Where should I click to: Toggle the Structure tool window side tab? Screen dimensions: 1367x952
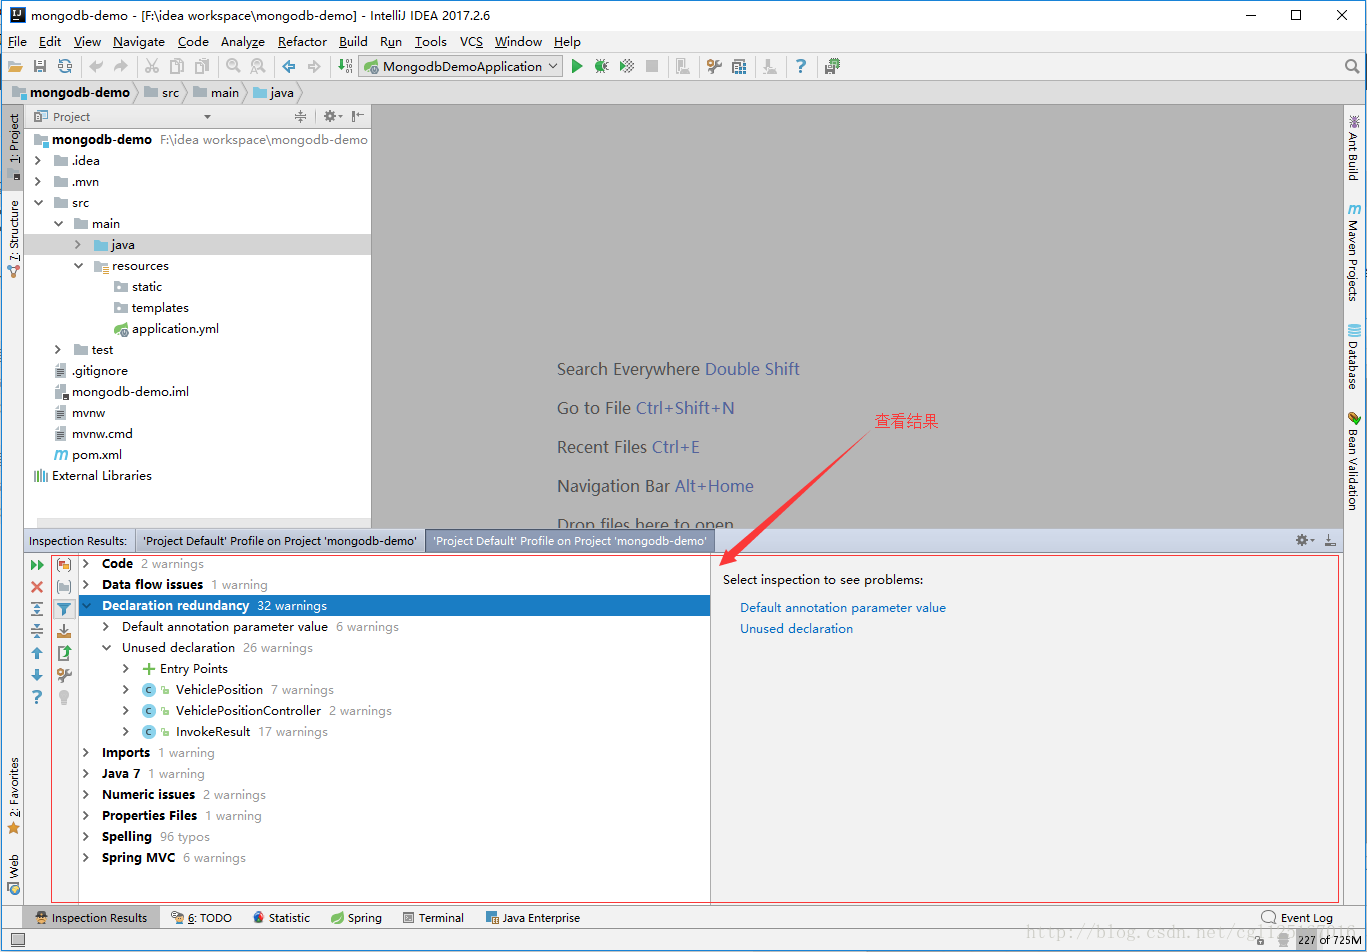tap(14, 238)
